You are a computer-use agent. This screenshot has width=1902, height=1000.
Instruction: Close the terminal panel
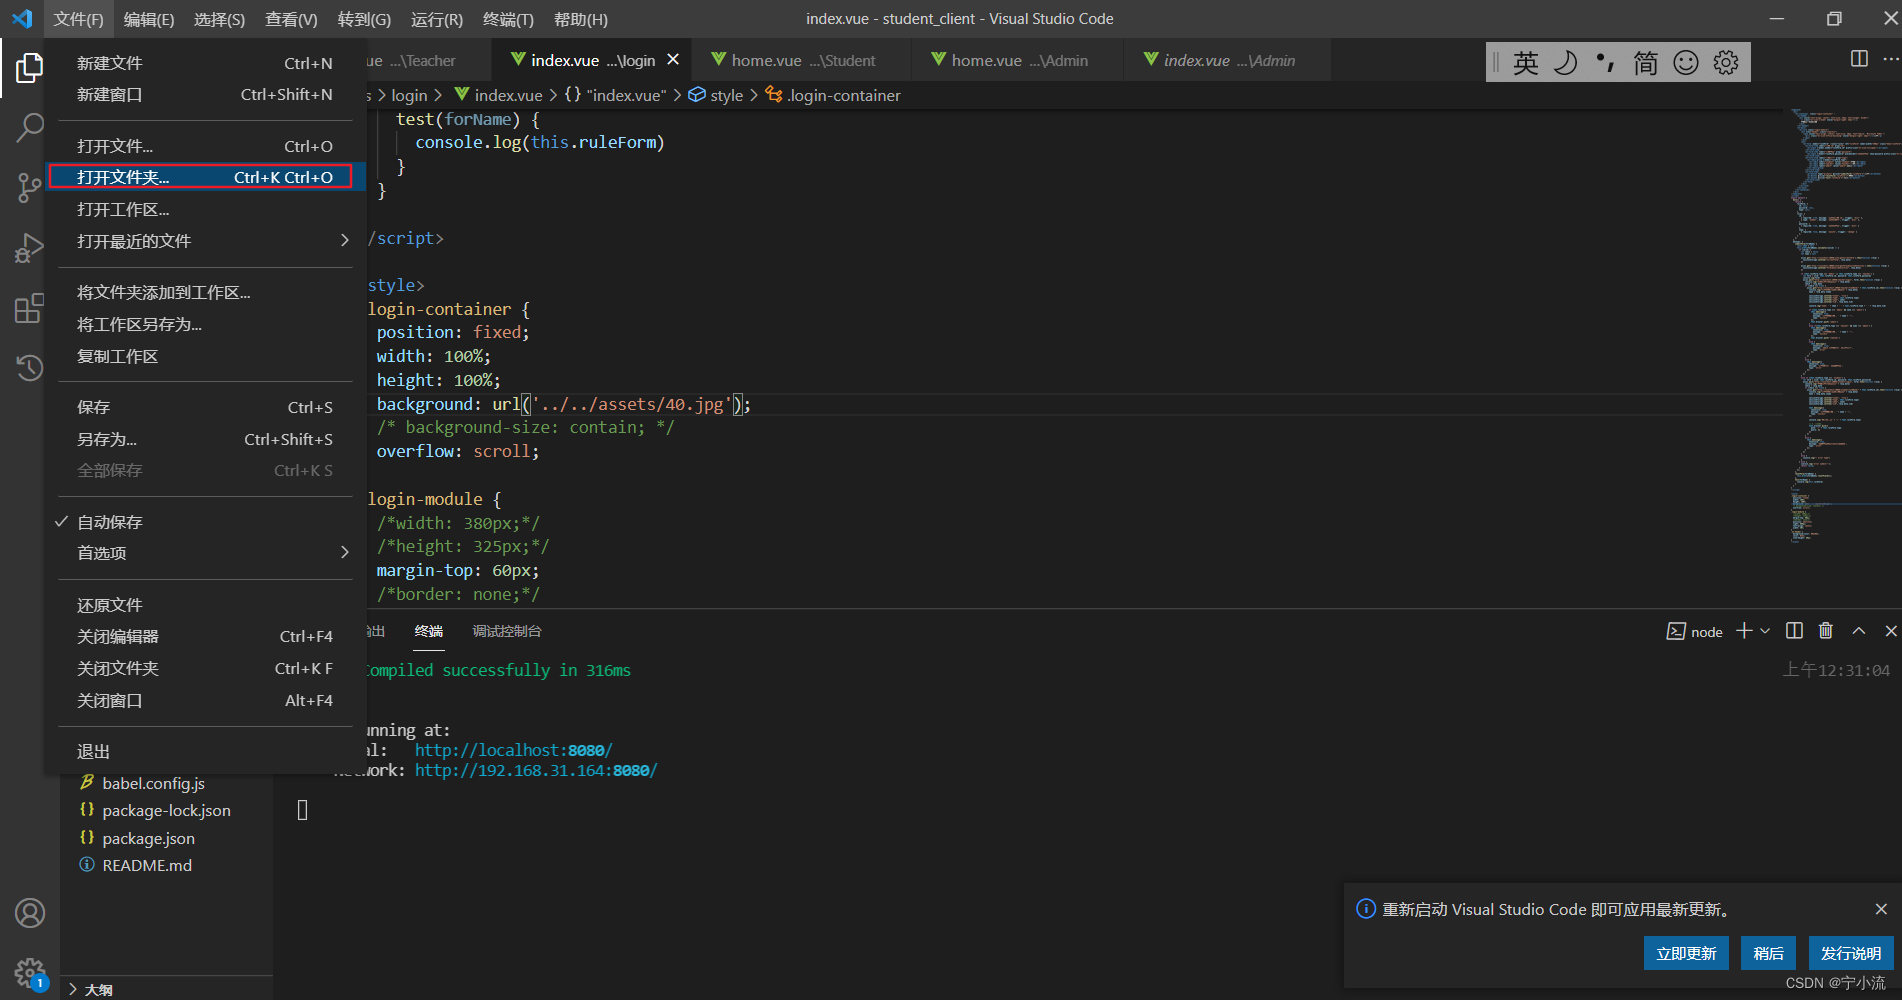(x=1890, y=631)
